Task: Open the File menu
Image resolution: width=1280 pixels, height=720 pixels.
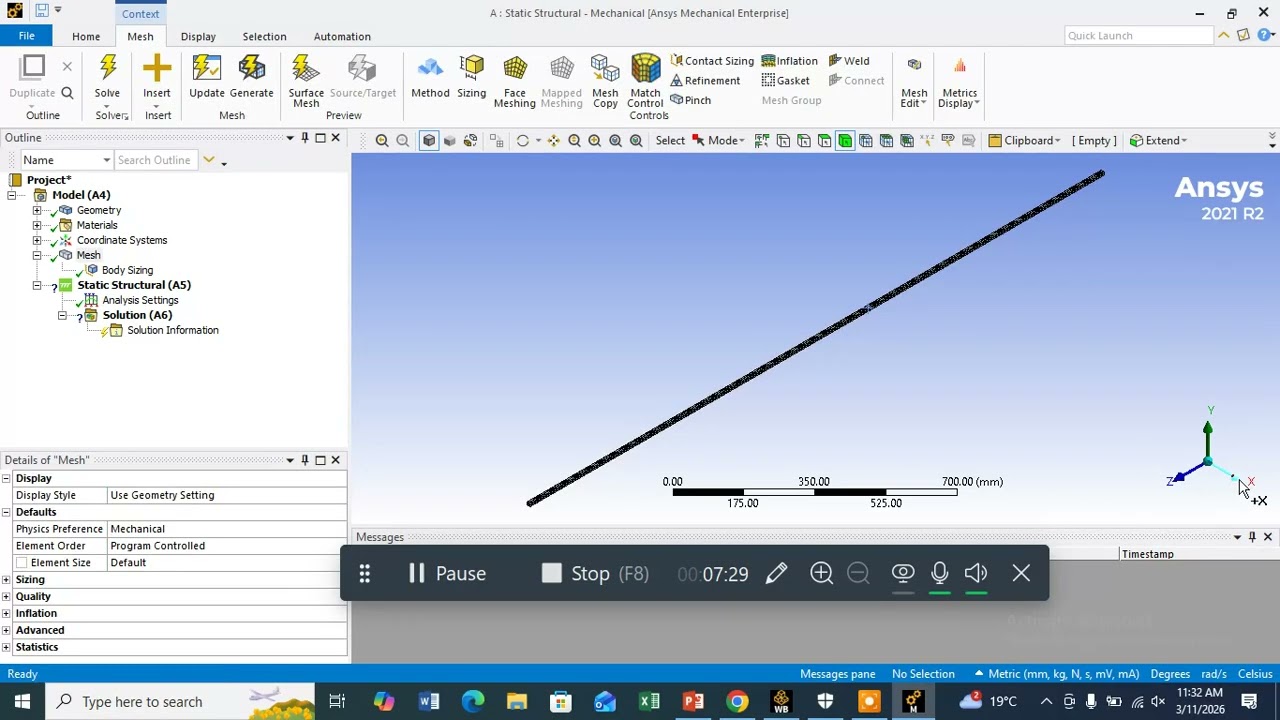Action: point(27,36)
